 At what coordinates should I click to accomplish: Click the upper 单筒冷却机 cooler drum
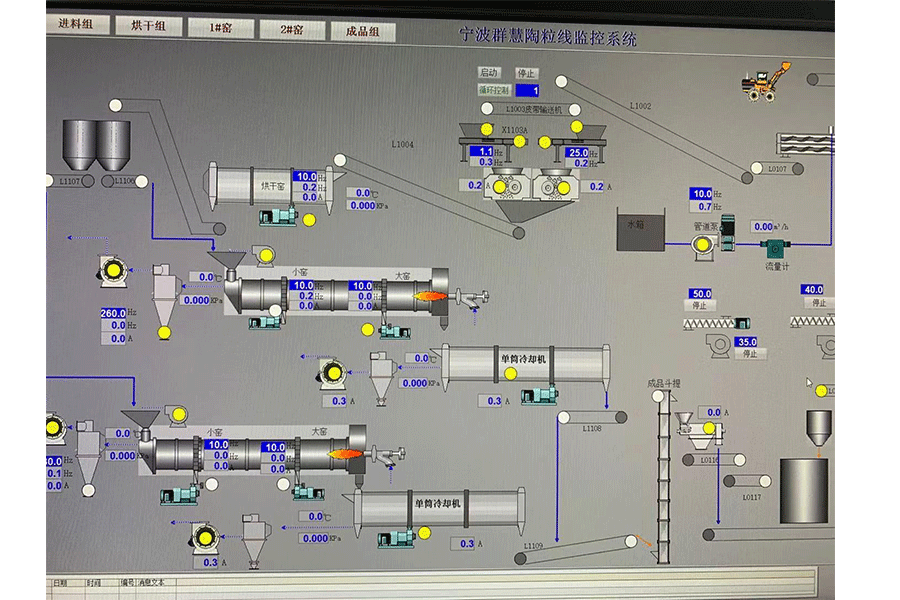[526, 363]
